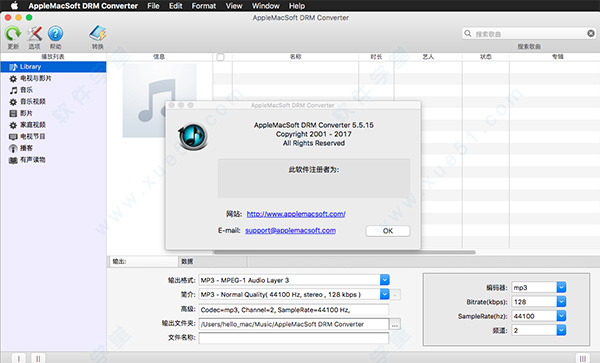Click the blue Help question icon
The image size is (600, 363).
tap(55, 34)
